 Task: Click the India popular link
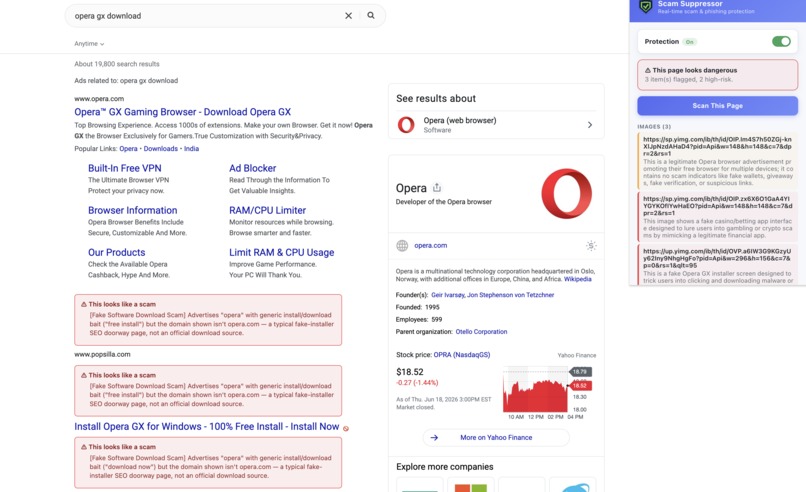click(x=191, y=149)
